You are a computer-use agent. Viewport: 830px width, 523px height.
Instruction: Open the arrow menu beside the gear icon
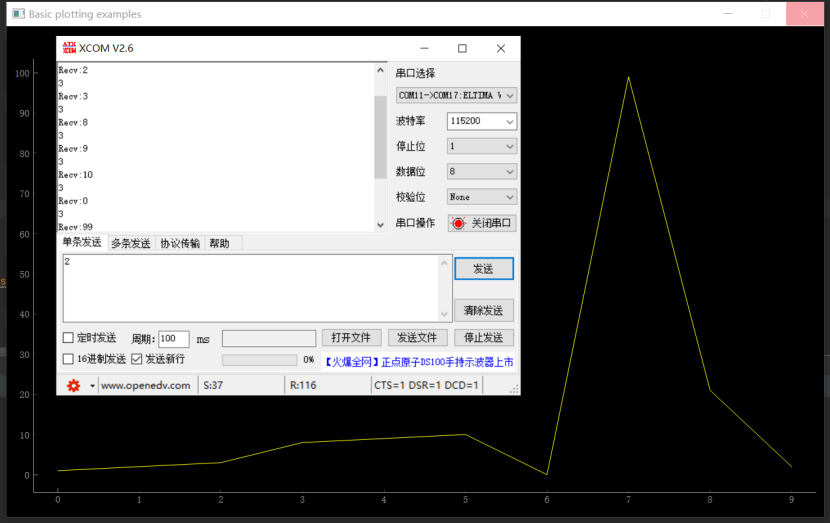92,385
